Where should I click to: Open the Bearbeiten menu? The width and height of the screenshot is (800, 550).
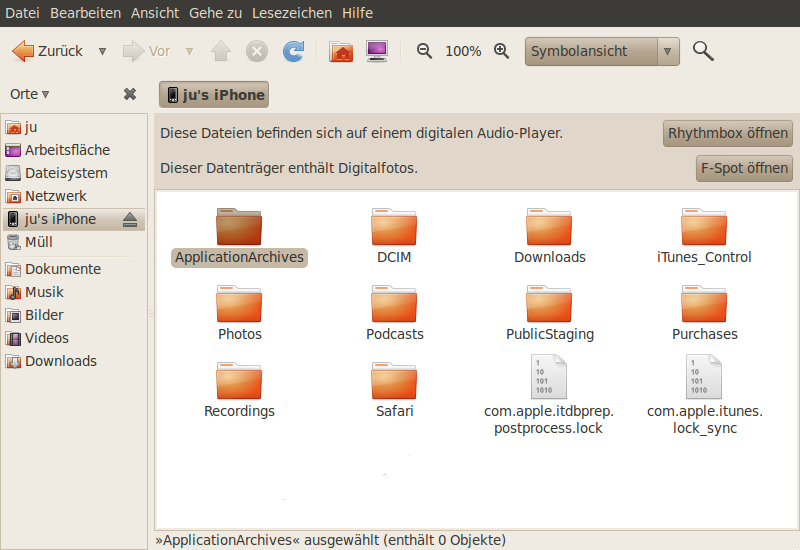(86, 13)
